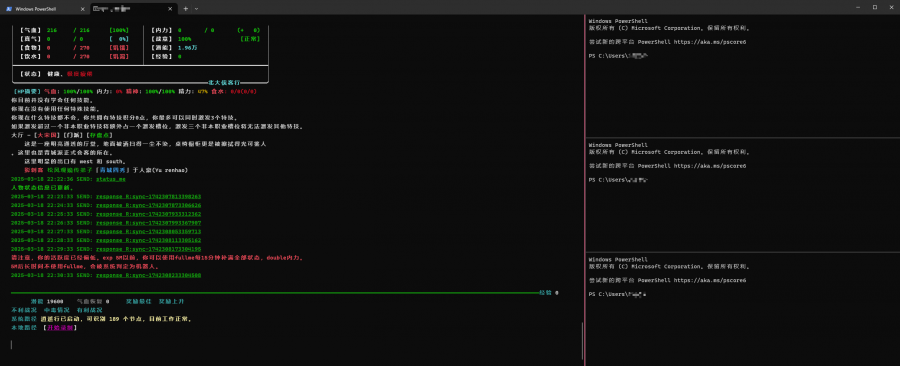This screenshot has height=366, width=900.
Task: Expand the new tab profile dropdown chevron
Action: (x=197, y=9)
